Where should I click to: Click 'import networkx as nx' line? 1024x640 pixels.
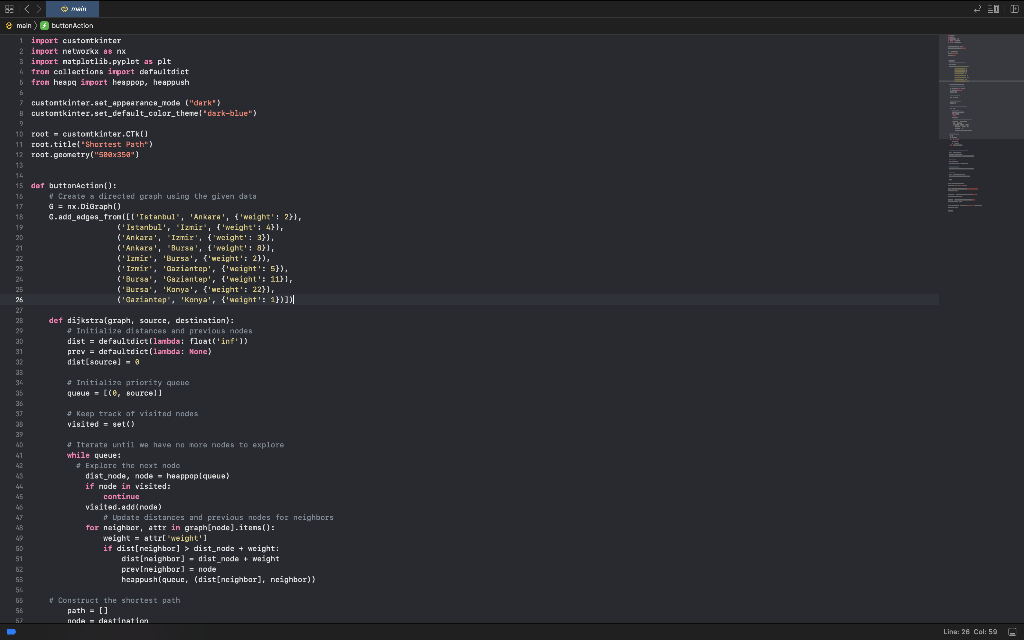[78, 51]
